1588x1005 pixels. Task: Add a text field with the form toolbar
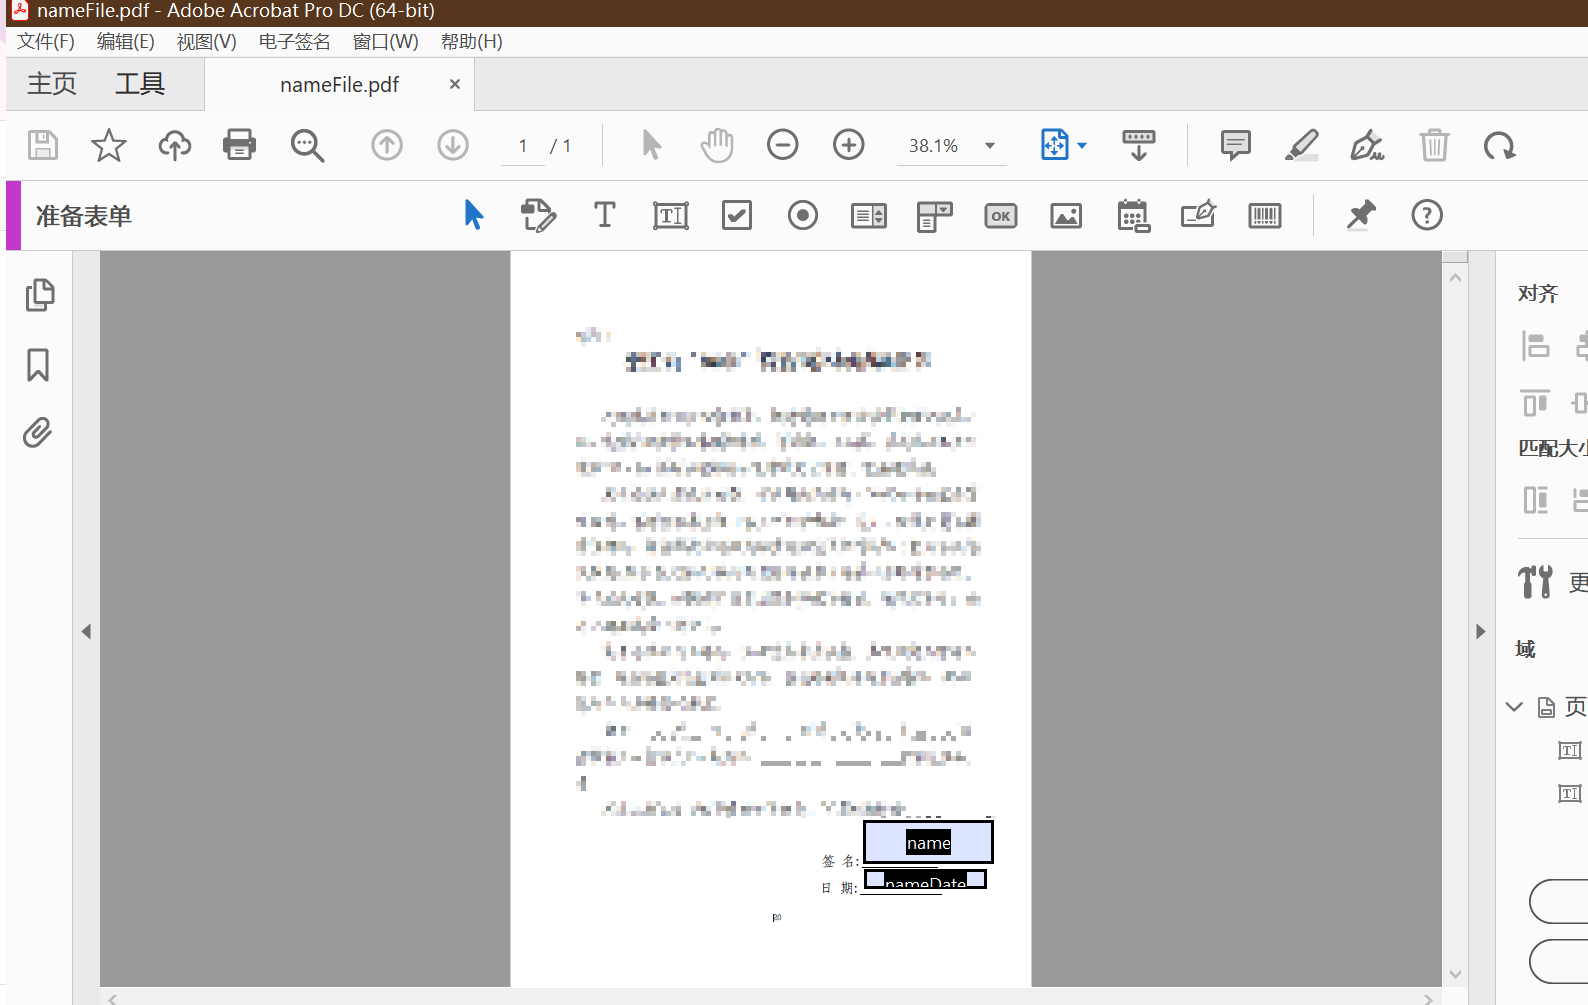pyautogui.click(x=671, y=215)
